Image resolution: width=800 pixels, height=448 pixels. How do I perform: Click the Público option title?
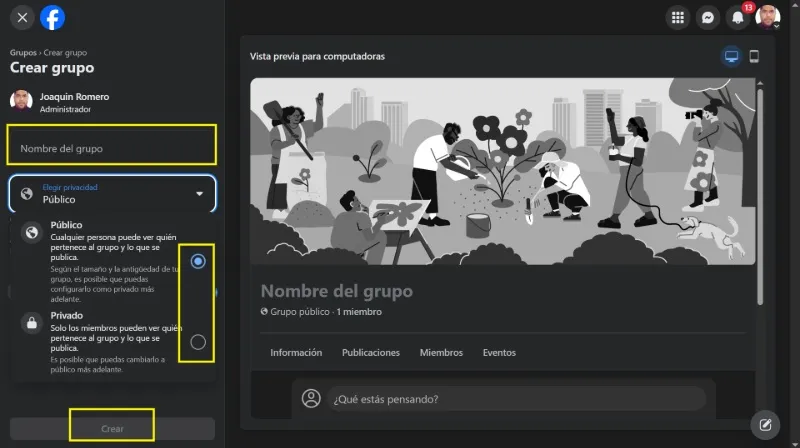[x=66, y=225]
